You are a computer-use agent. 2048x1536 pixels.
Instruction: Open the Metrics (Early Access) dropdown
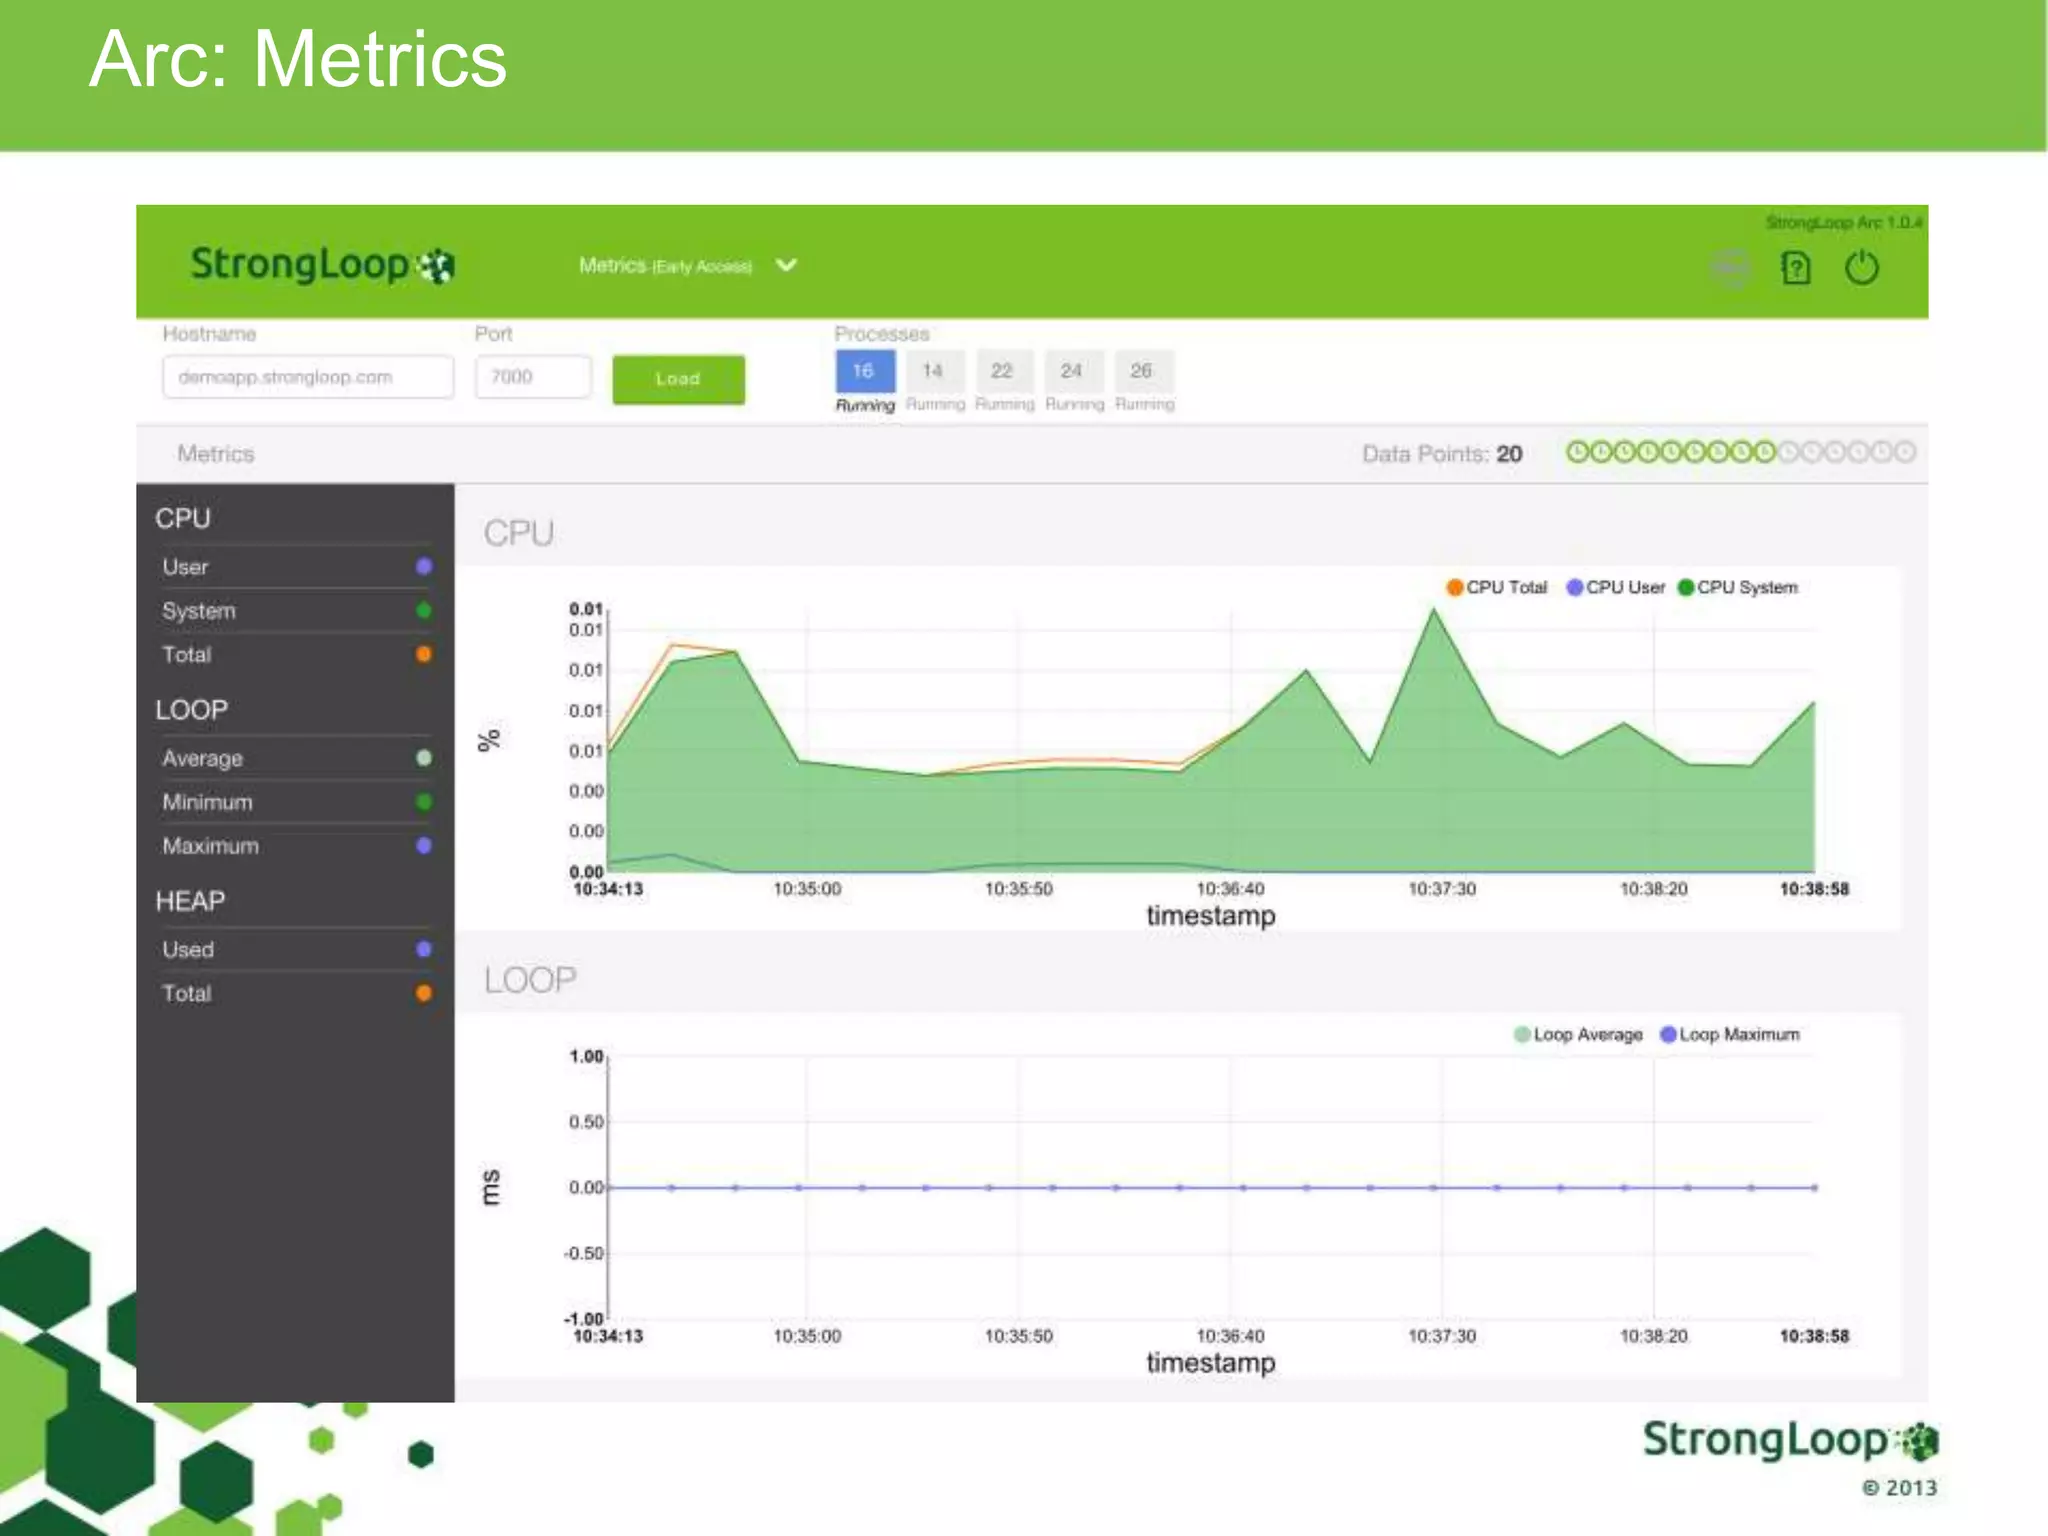click(x=687, y=265)
